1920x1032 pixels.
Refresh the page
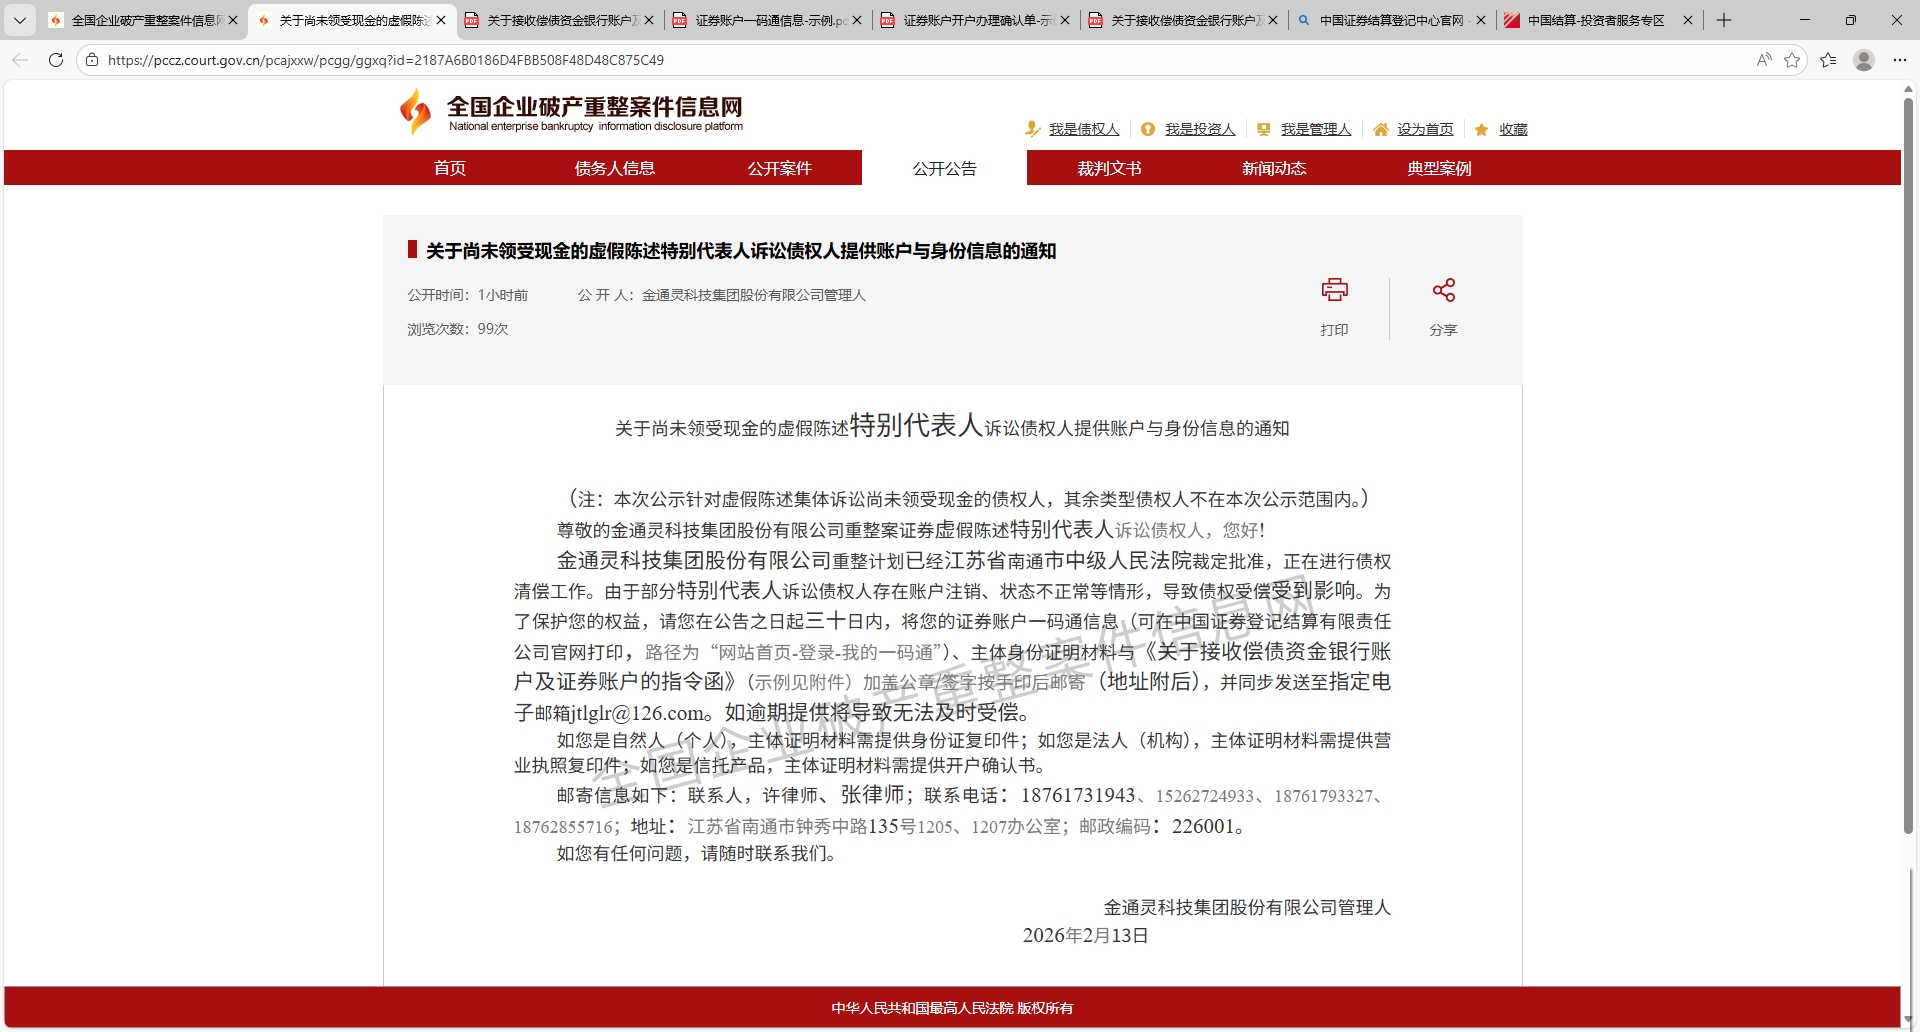(56, 60)
